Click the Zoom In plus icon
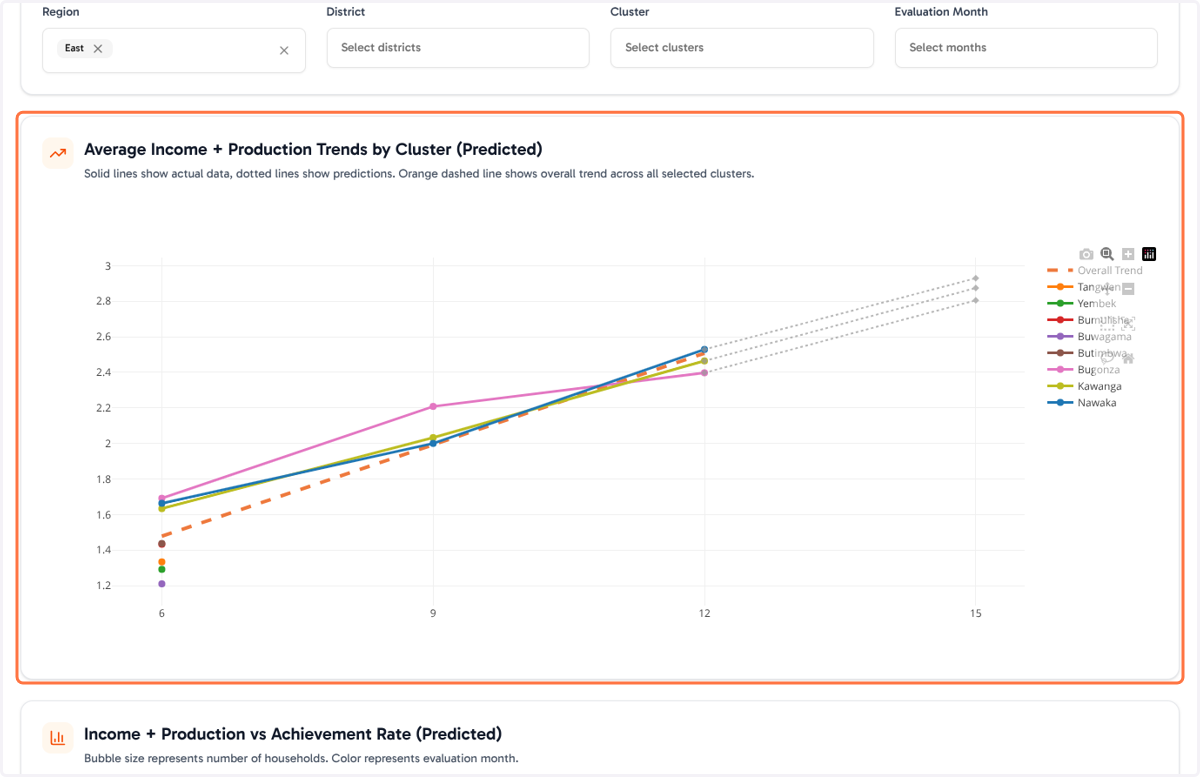 (x=1128, y=254)
